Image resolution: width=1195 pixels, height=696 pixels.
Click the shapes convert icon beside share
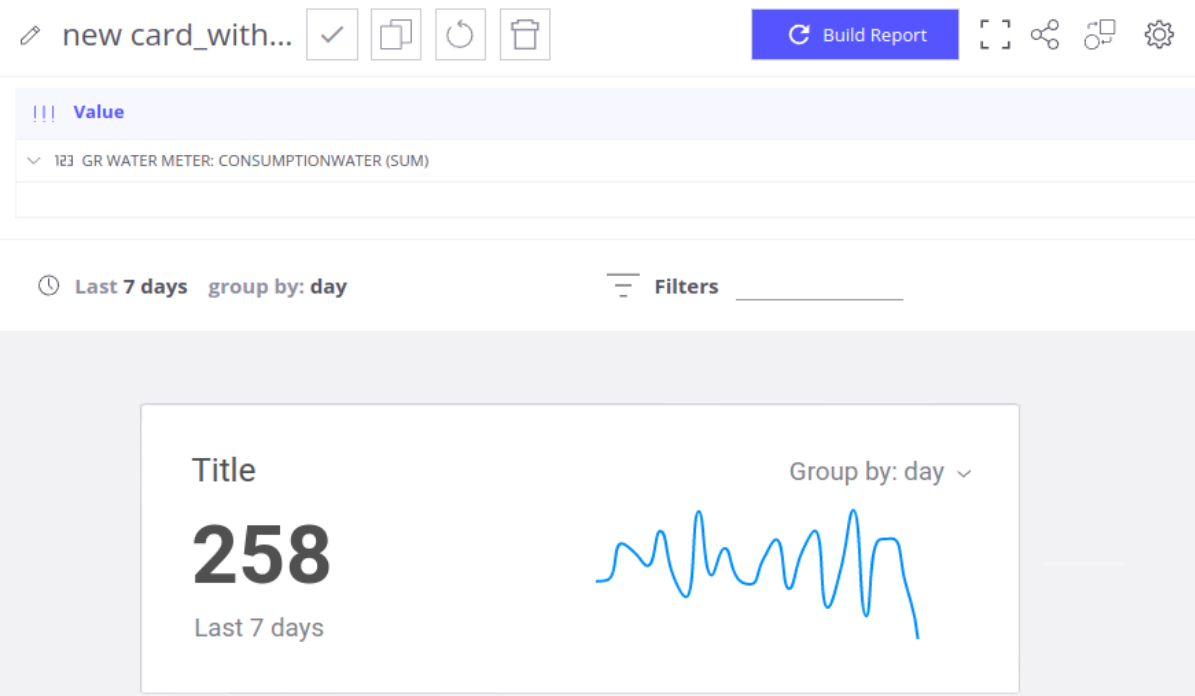point(1099,35)
